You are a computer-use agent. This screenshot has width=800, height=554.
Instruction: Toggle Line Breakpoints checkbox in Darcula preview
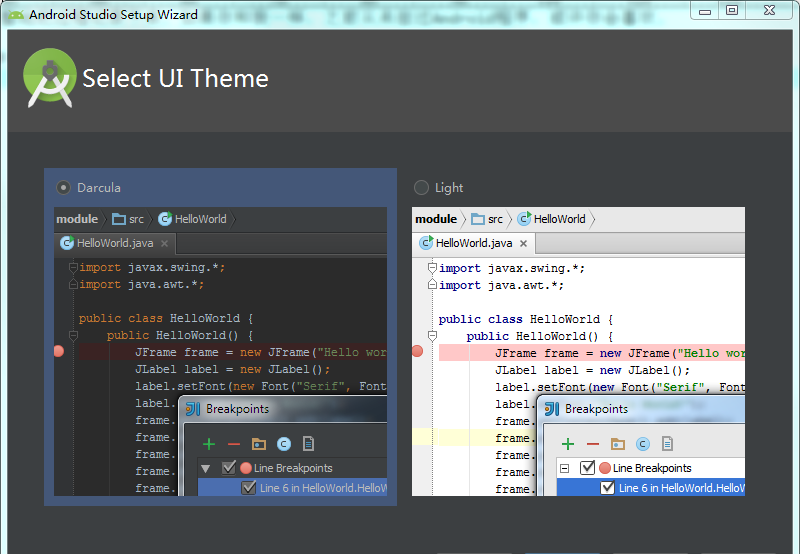point(228,468)
